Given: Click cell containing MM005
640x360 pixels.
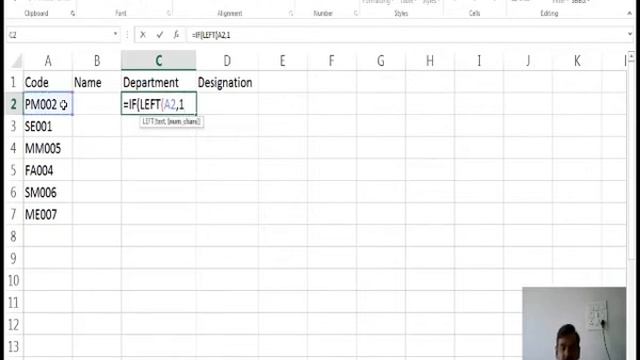Looking at the screenshot, I should point(48,149).
